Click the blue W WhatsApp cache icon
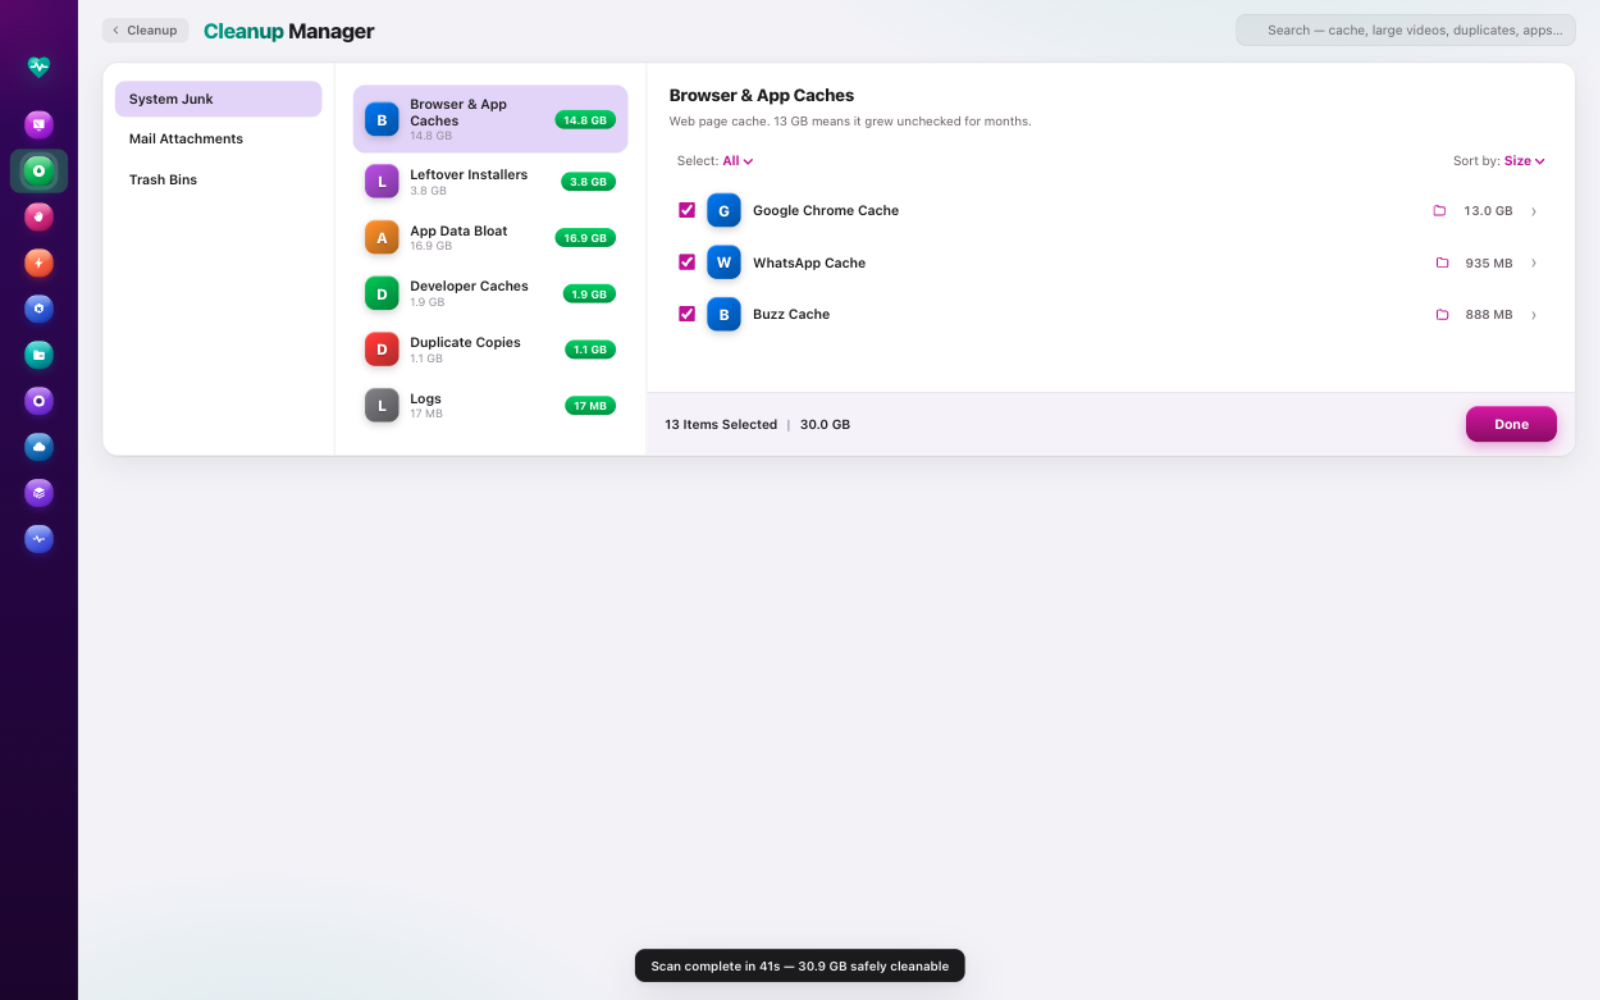 [724, 263]
